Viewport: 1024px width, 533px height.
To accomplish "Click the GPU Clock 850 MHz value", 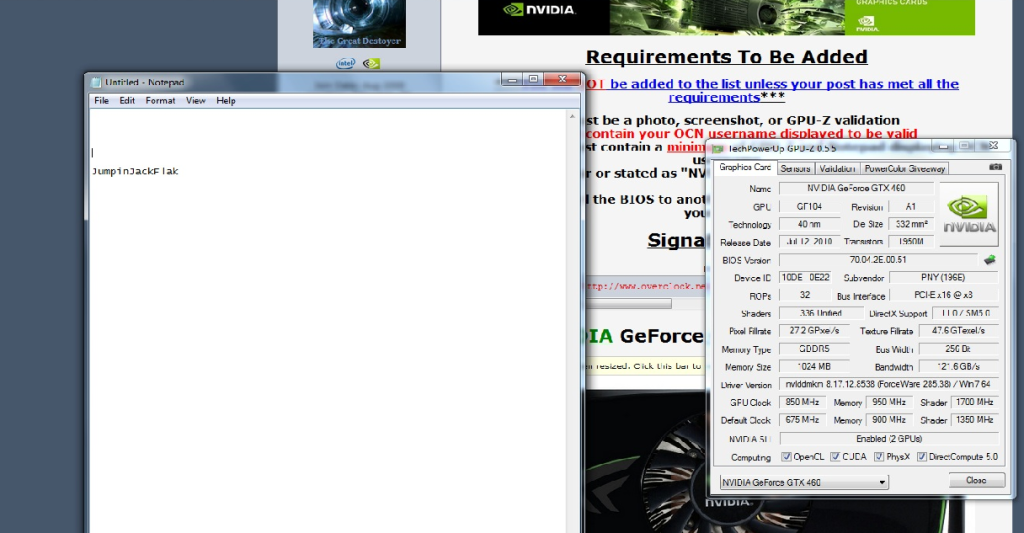I will (803, 402).
